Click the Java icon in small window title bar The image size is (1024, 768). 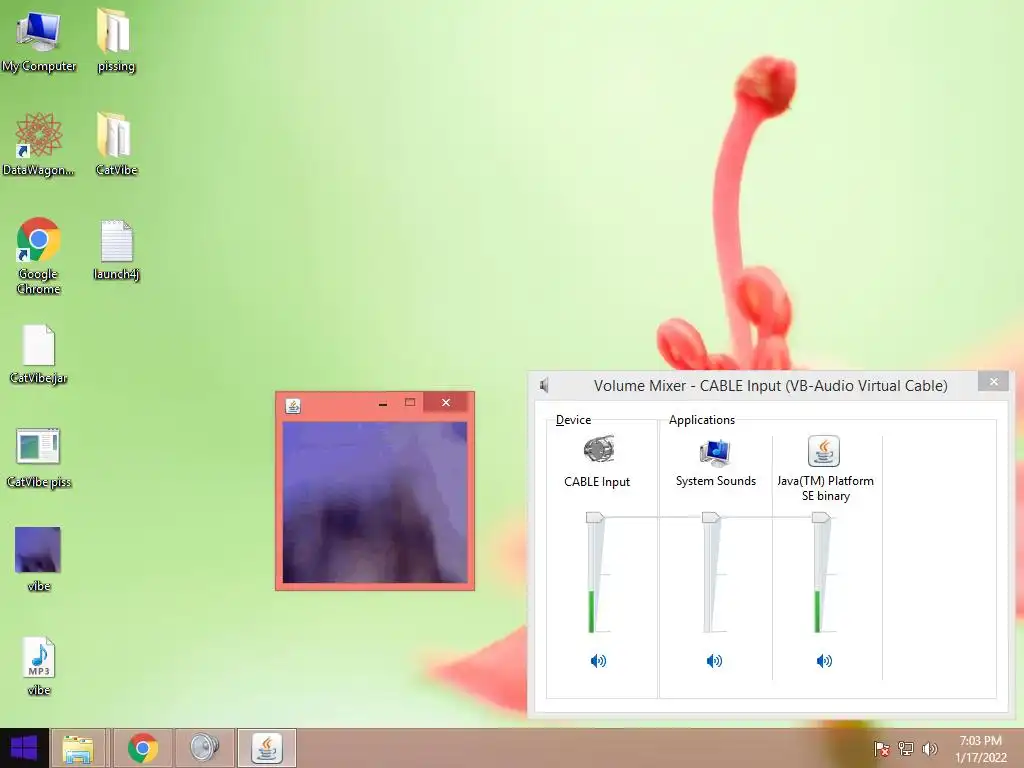pos(293,406)
